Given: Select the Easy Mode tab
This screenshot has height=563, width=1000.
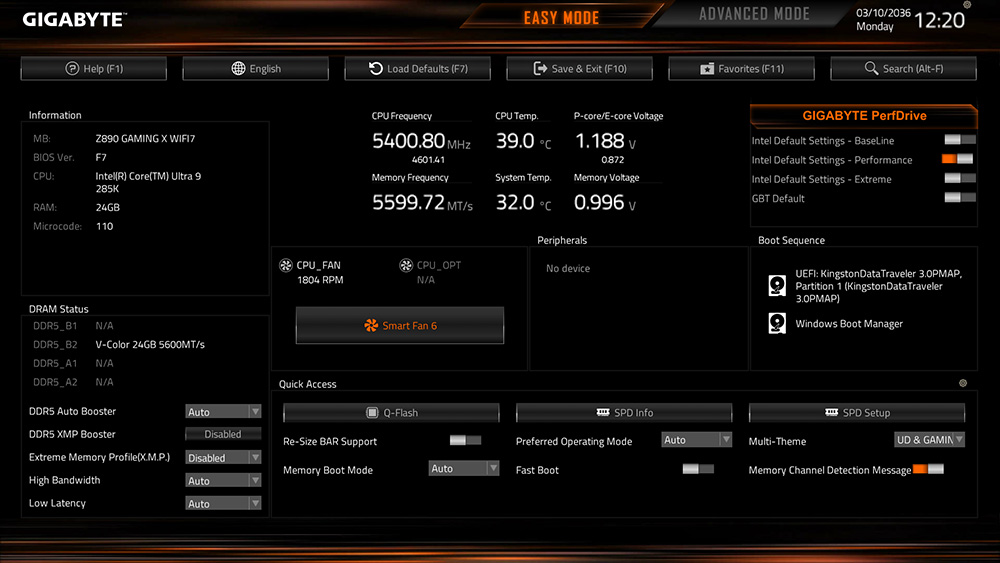Looking at the screenshot, I should [561, 18].
